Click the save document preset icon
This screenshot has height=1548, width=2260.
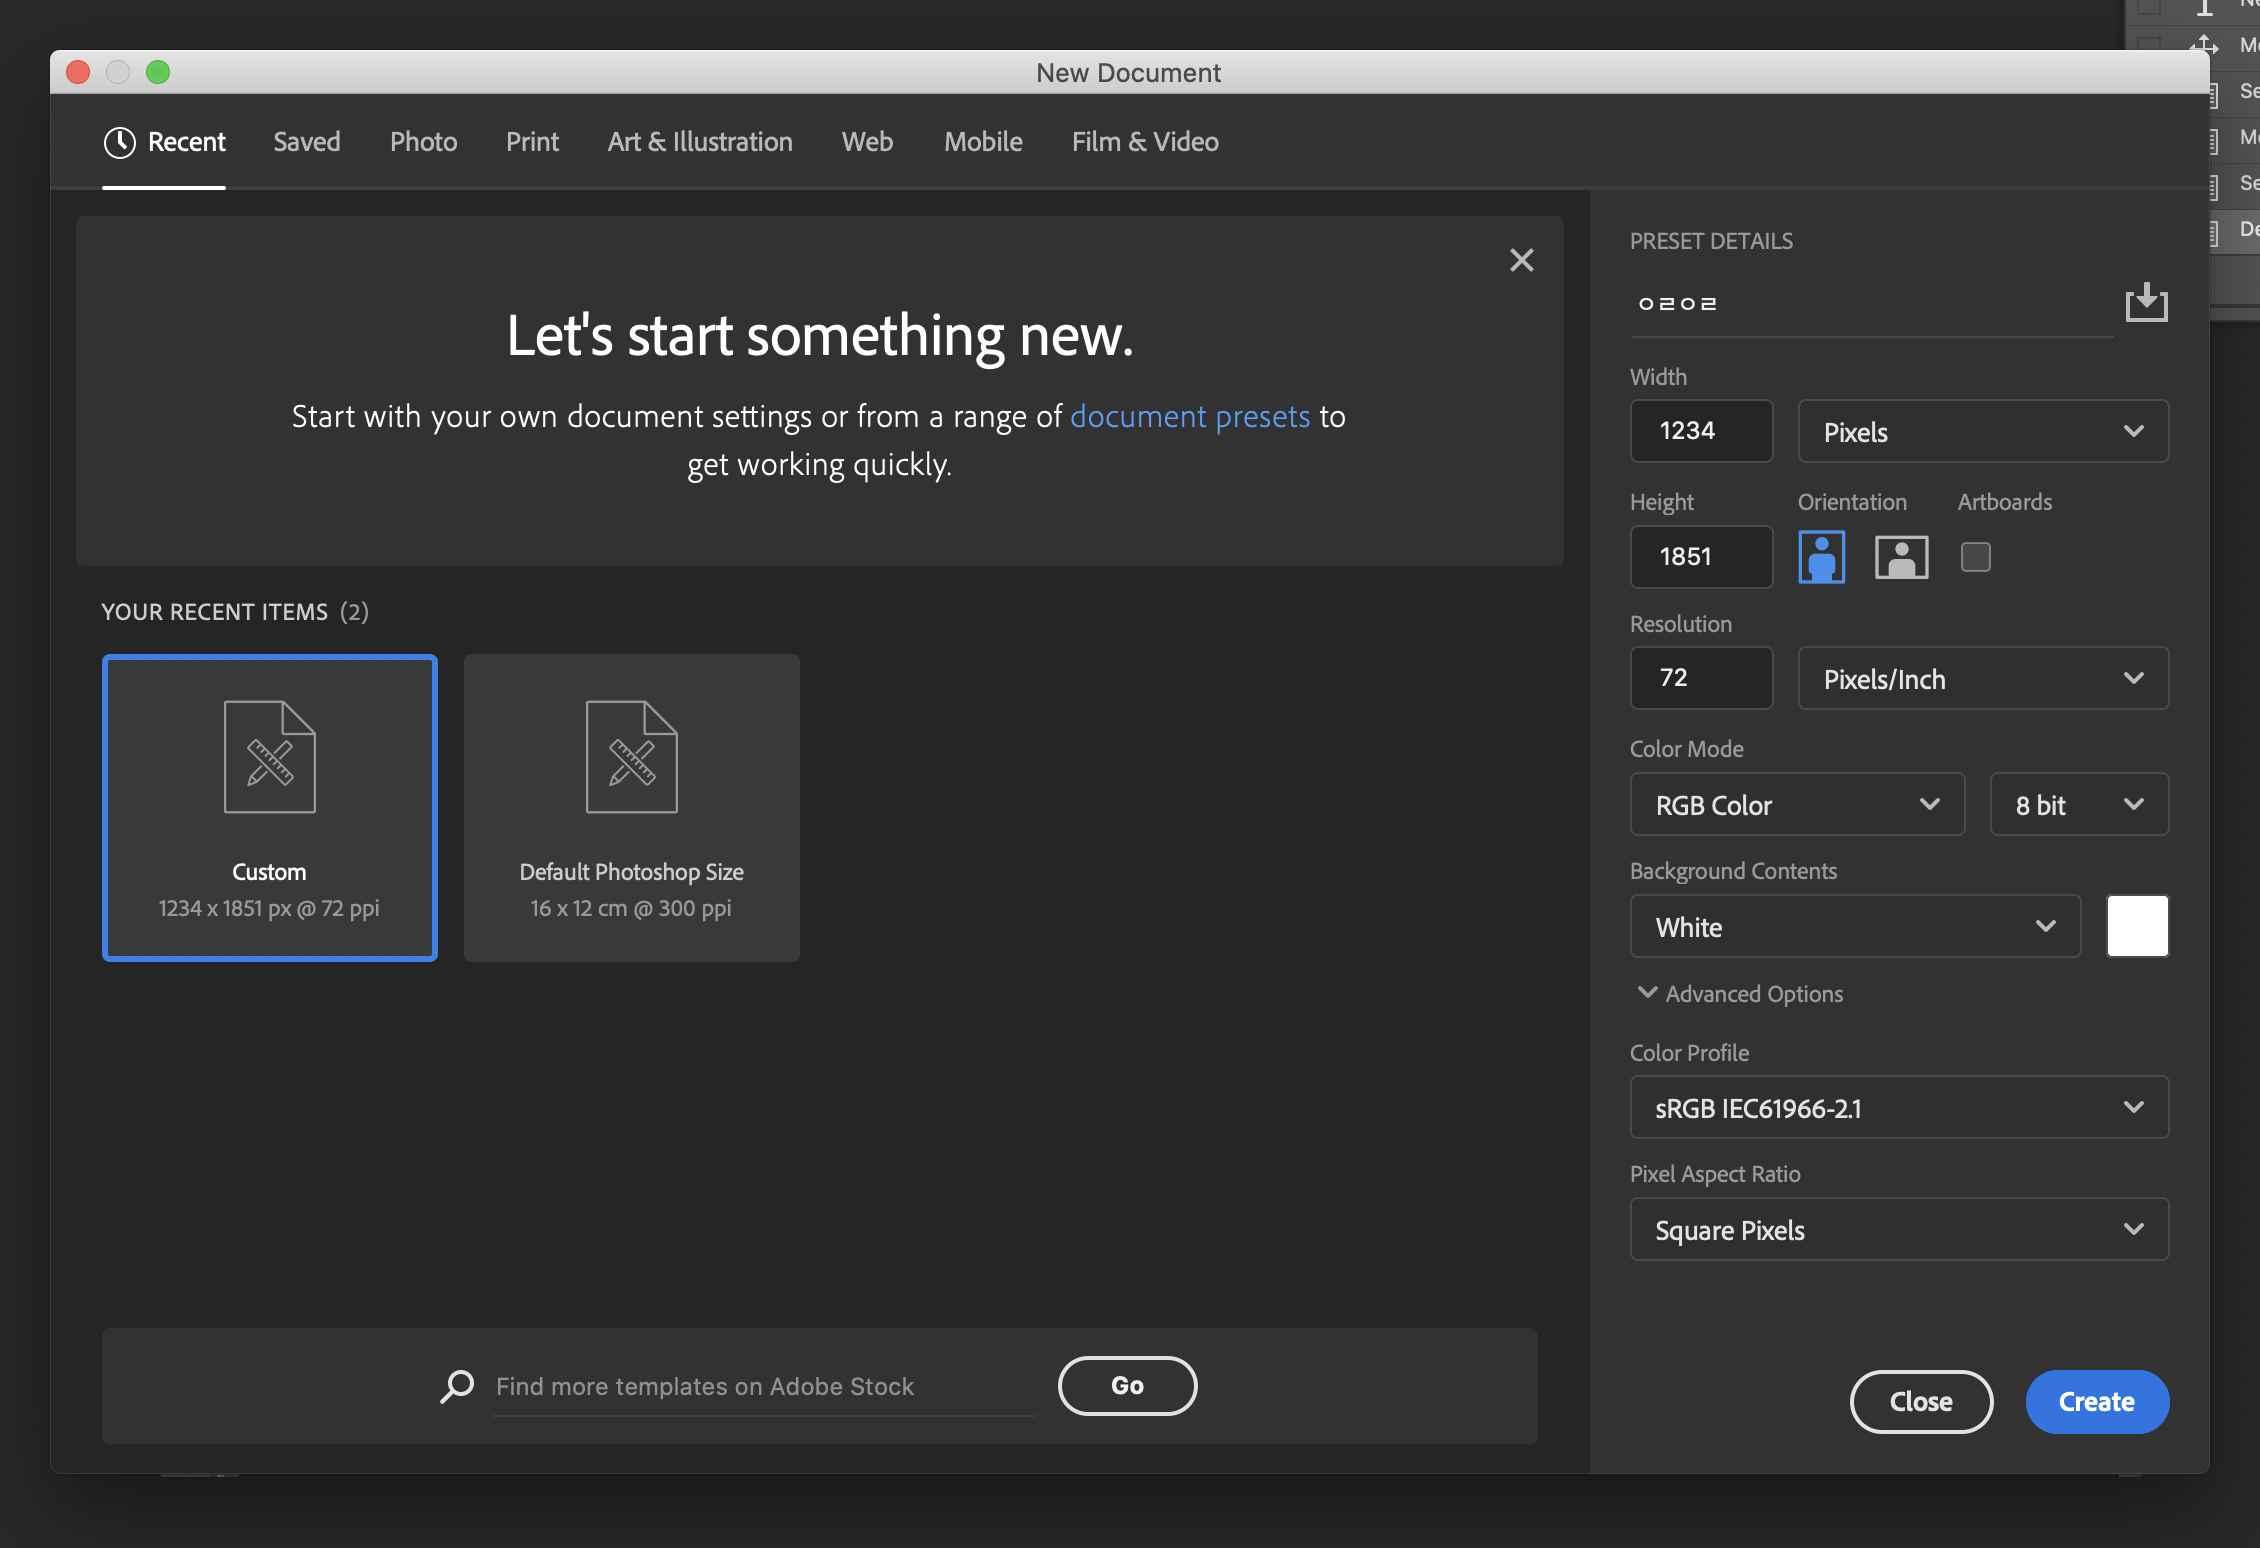coord(2146,302)
